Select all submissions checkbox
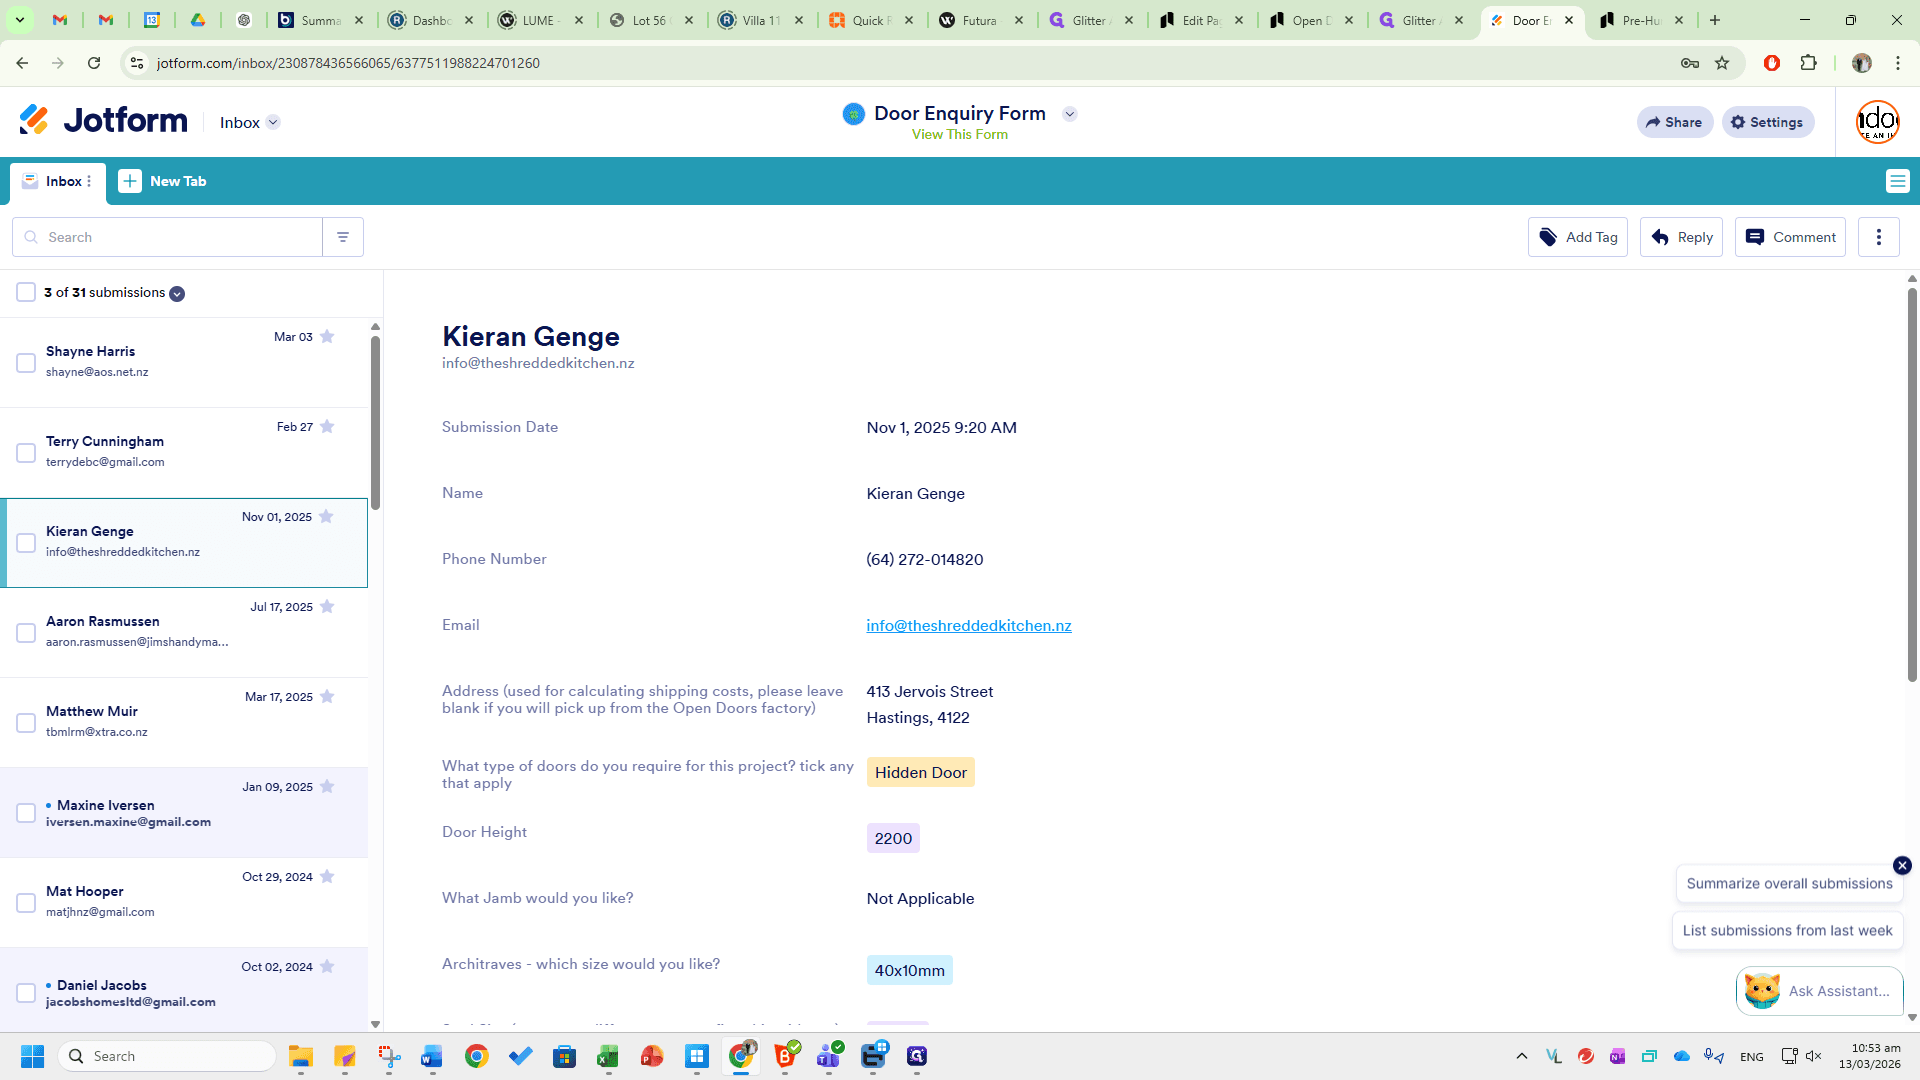 pyautogui.click(x=26, y=292)
